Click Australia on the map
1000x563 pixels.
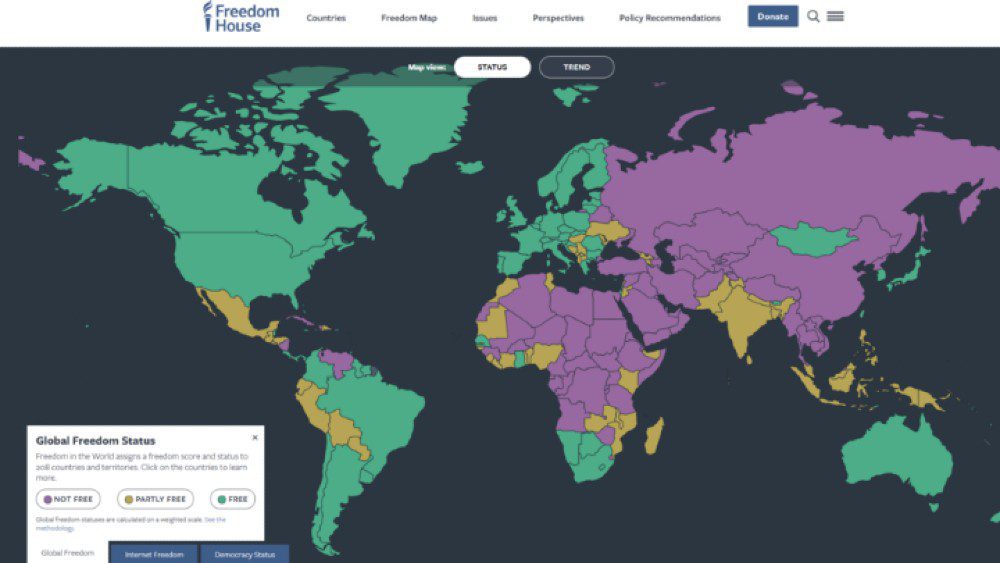(x=895, y=459)
